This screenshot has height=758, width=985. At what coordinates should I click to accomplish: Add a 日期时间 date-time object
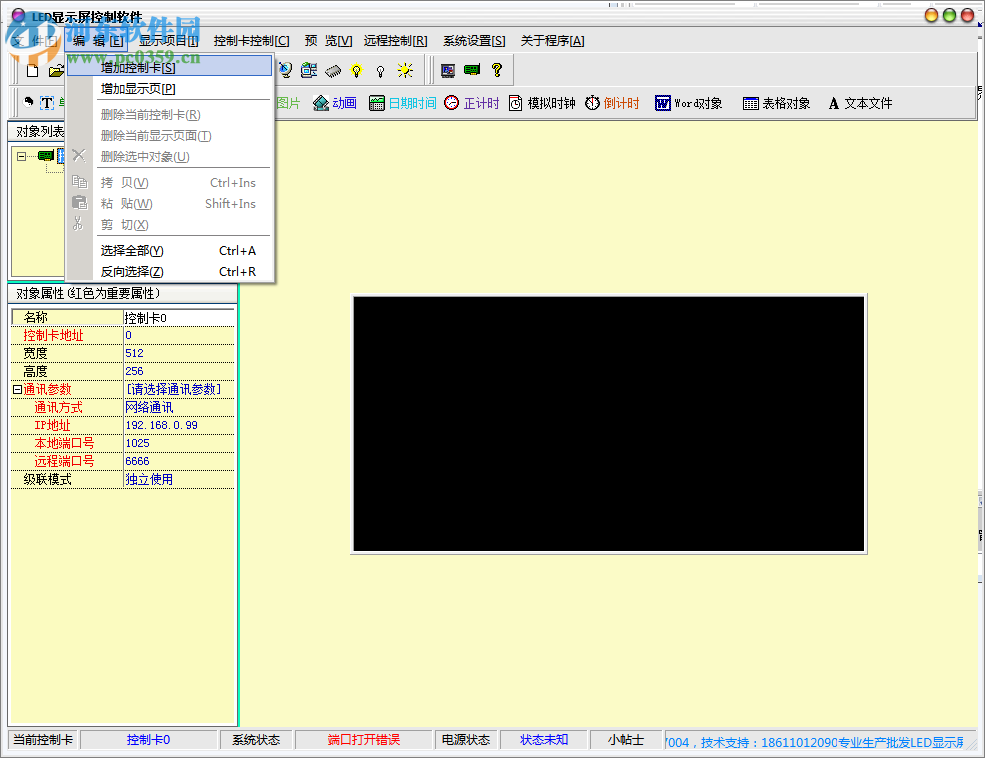coord(404,103)
